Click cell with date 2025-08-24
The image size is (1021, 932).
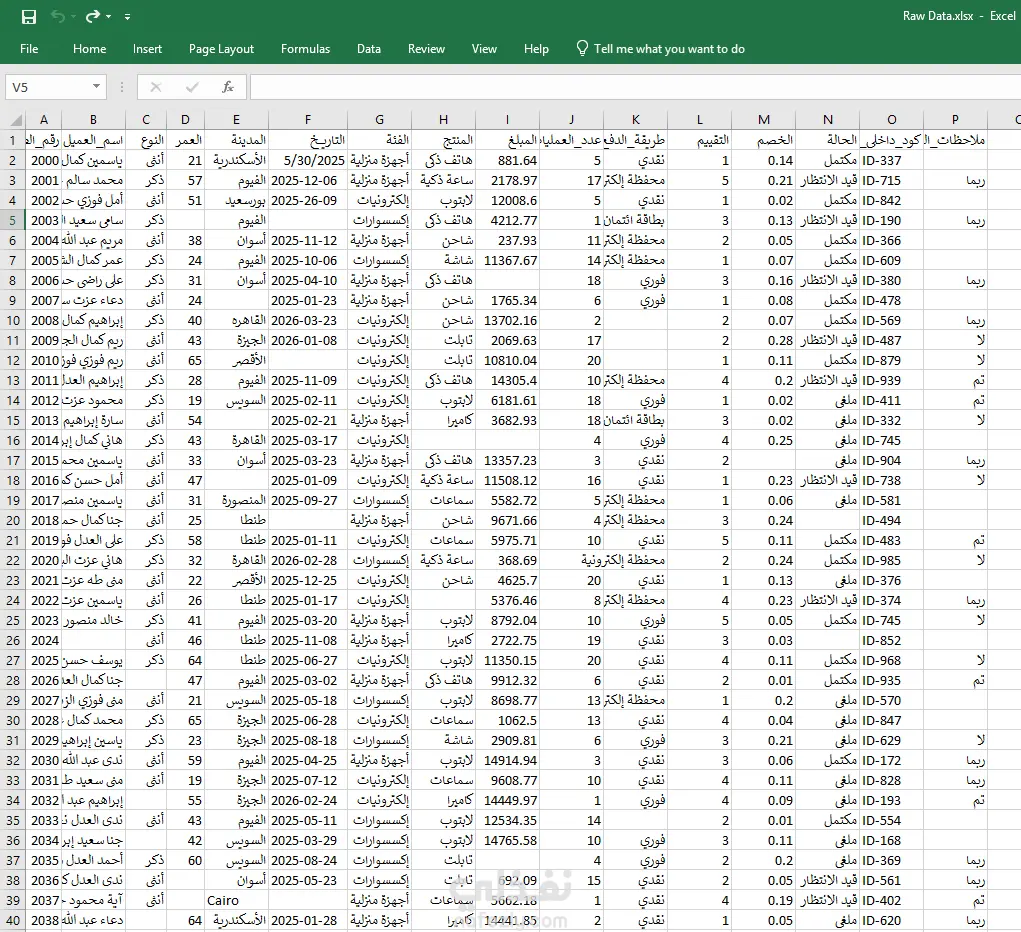tap(307, 860)
